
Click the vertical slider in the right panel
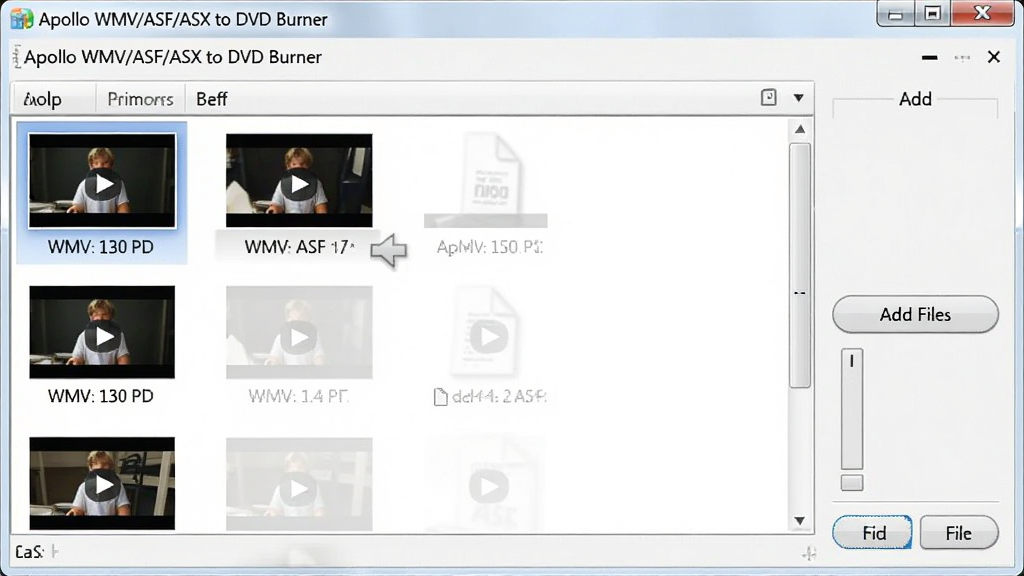coord(852,409)
